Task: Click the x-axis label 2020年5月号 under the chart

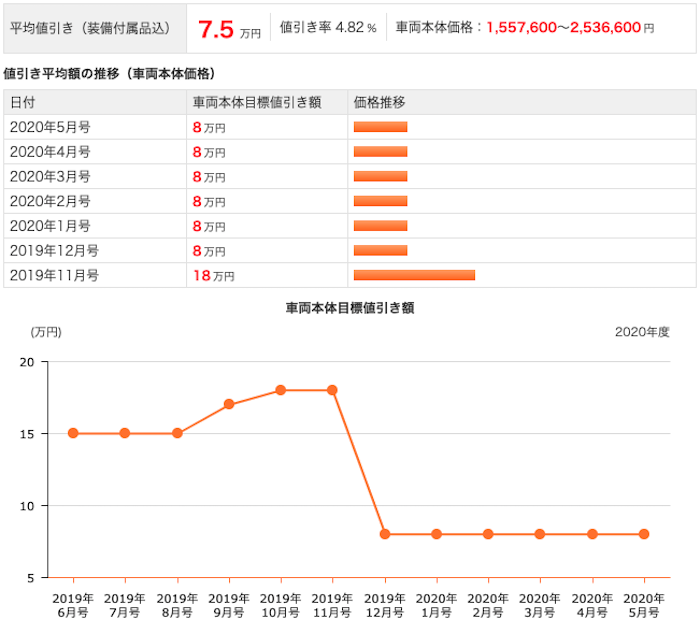Action: [x=644, y=605]
